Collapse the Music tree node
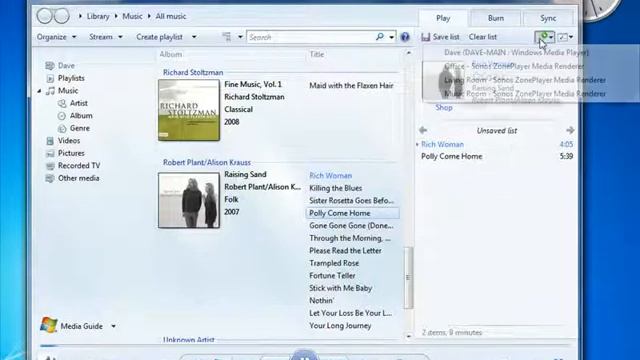Viewport: 640px width, 360px height. (x=40, y=91)
